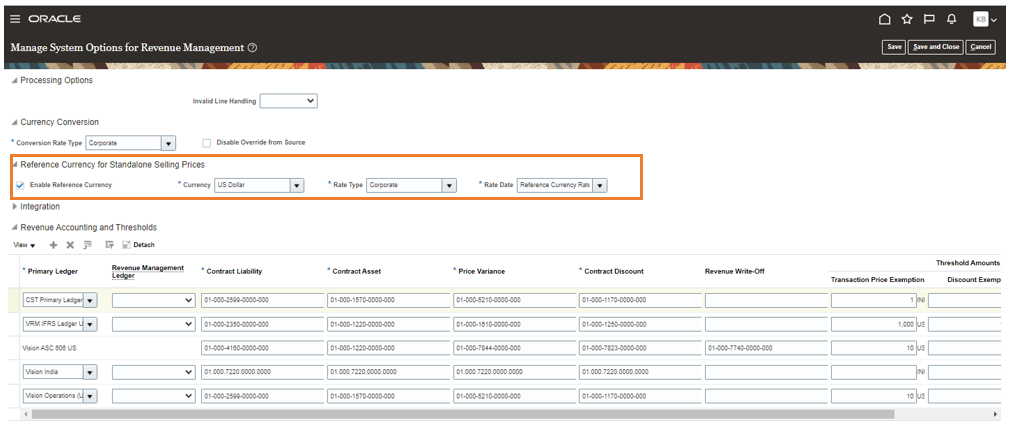Click the Cancel button

pyautogui.click(x=981, y=47)
